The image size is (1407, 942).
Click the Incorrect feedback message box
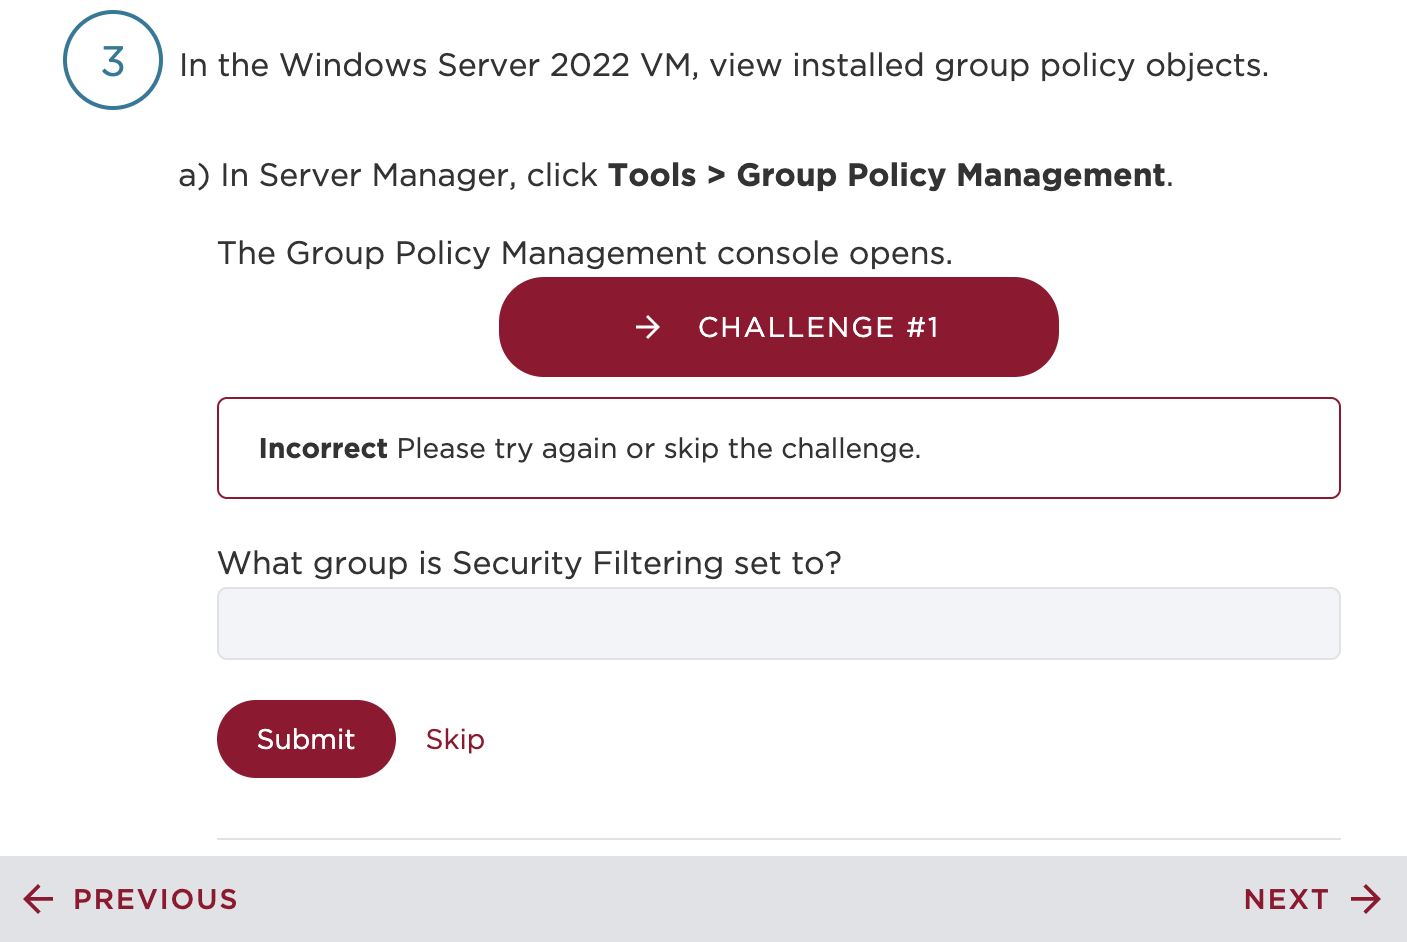tap(779, 448)
